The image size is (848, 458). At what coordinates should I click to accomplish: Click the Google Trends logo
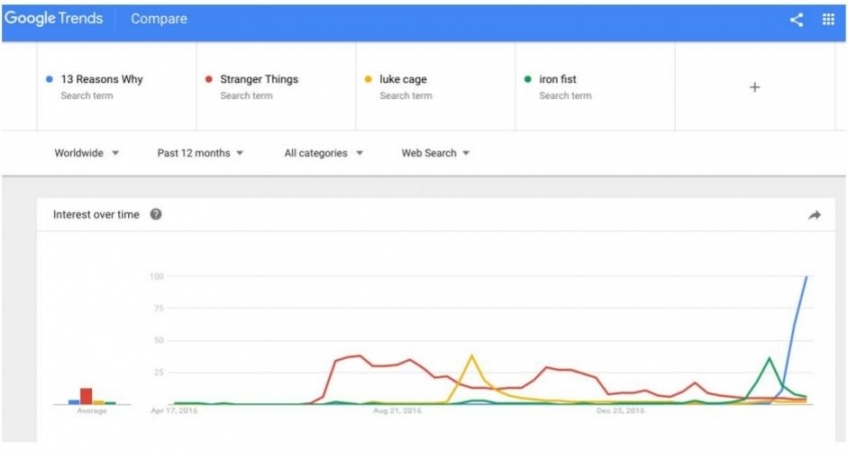pyautogui.click(x=53, y=18)
